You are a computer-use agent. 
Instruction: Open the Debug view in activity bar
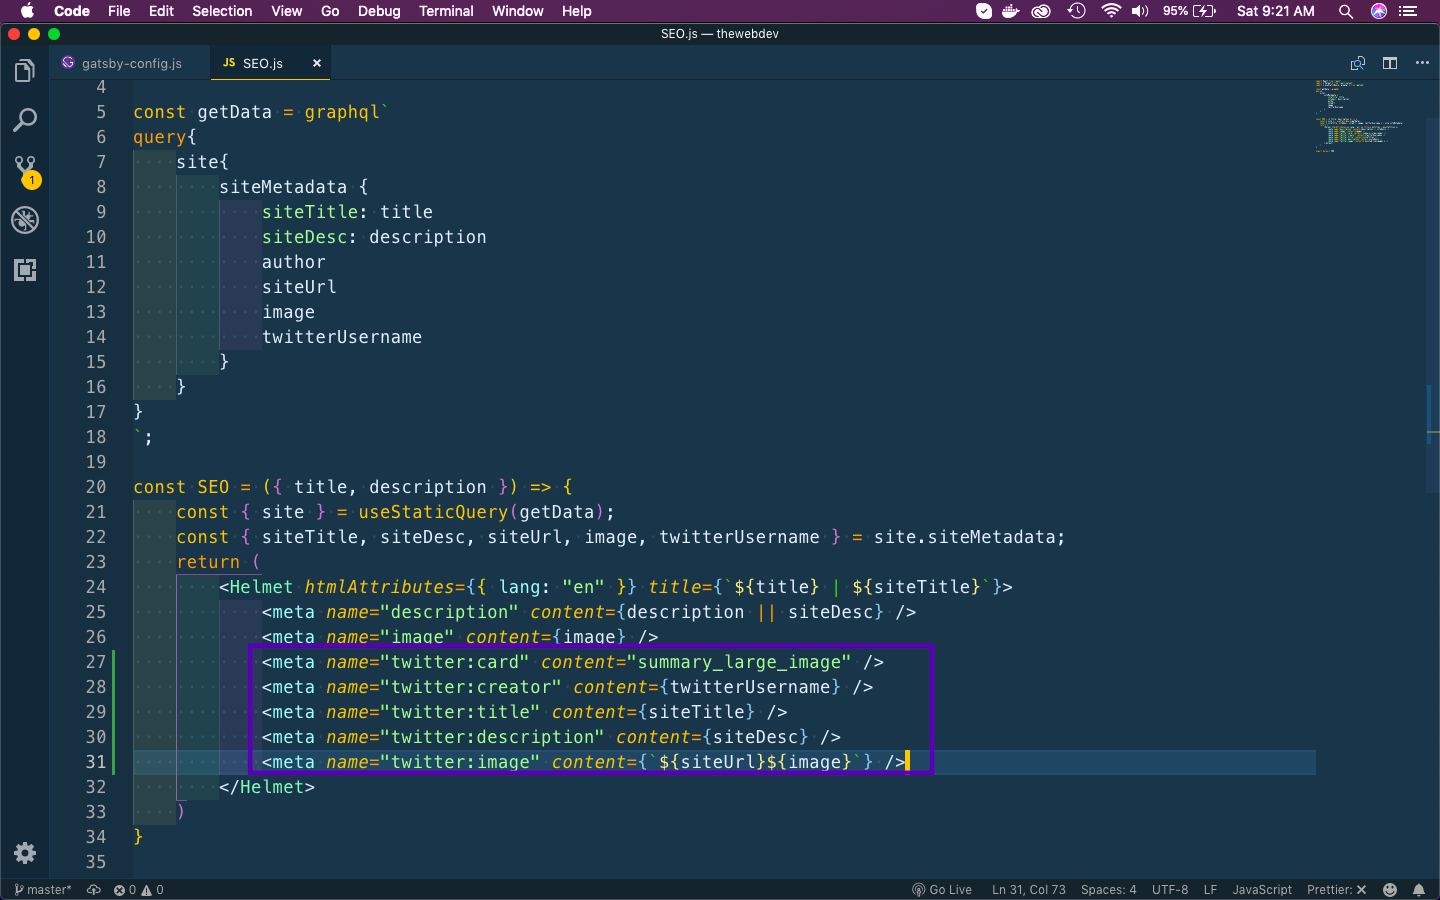25,220
